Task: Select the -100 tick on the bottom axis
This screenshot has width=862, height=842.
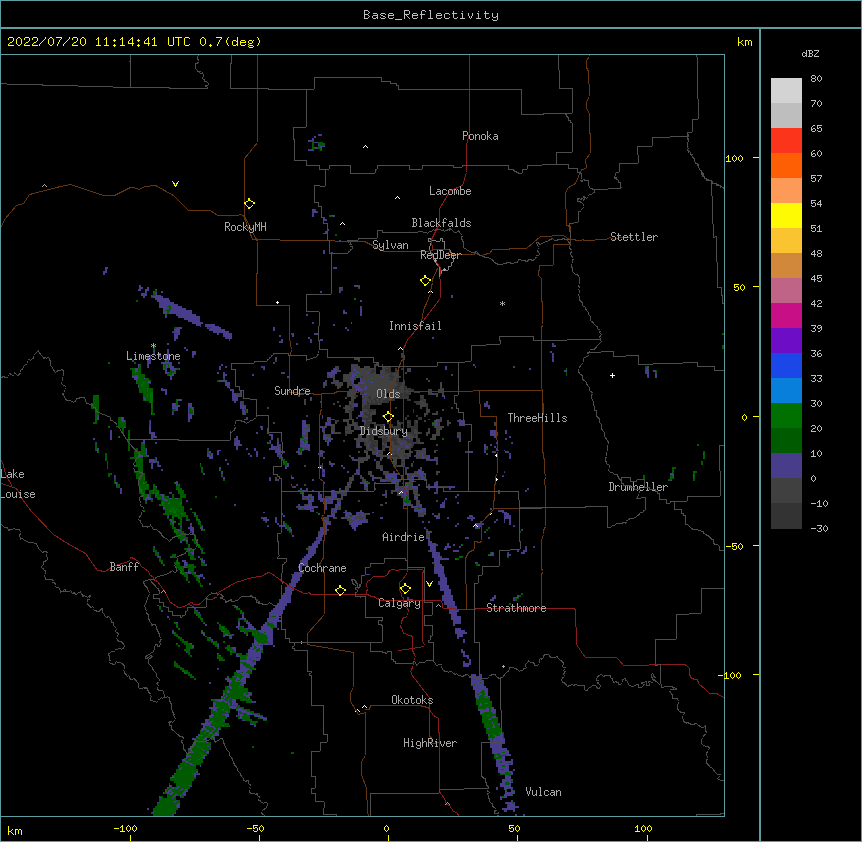Action: coord(125,828)
